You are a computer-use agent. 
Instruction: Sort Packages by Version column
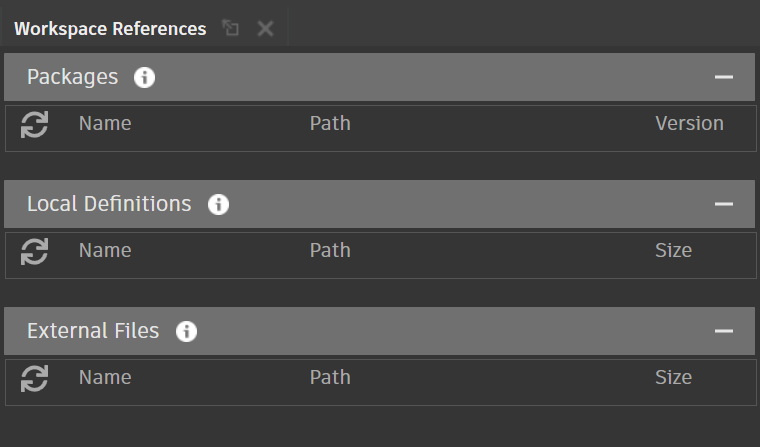tap(689, 124)
